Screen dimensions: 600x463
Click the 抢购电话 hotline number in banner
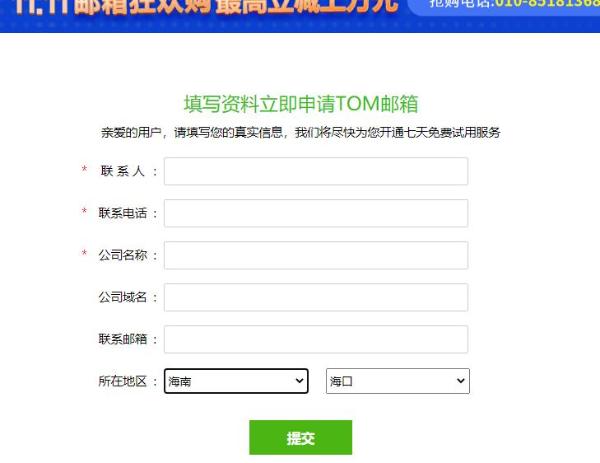coord(514,4)
